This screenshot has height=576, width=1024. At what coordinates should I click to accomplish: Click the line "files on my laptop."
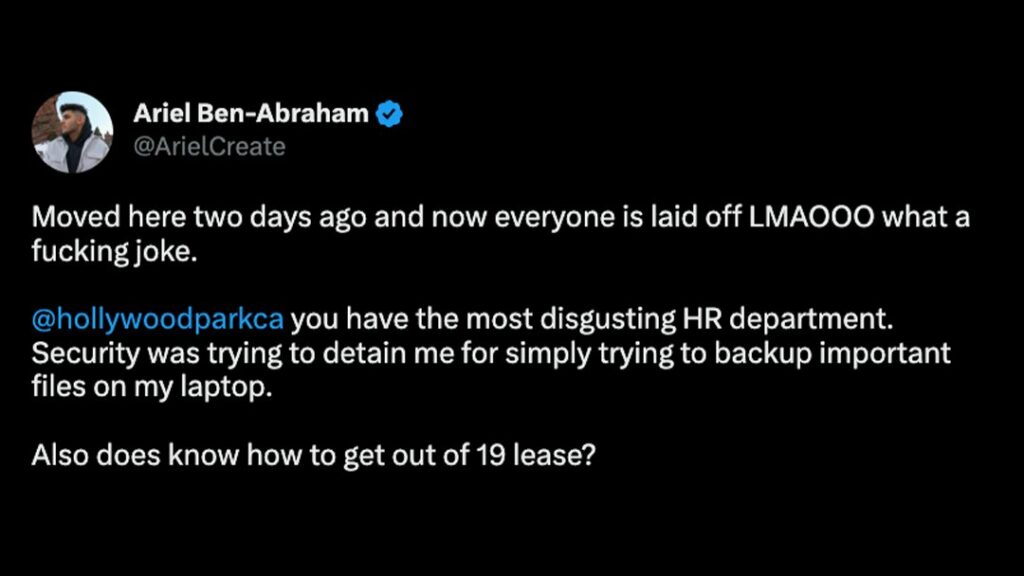click(151, 387)
